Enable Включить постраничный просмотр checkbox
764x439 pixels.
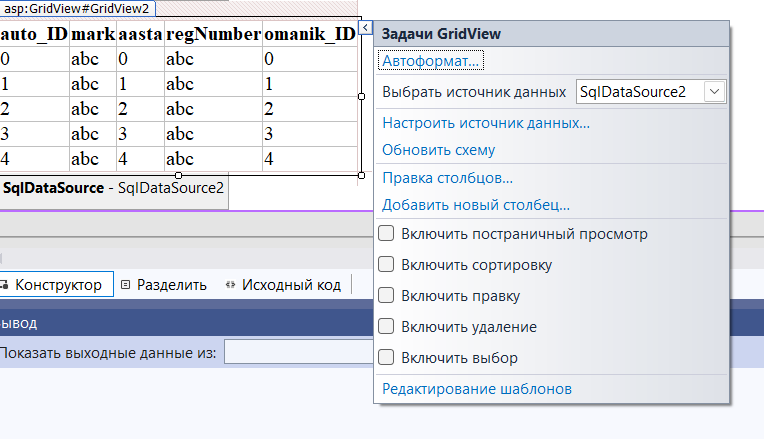click(x=386, y=233)
